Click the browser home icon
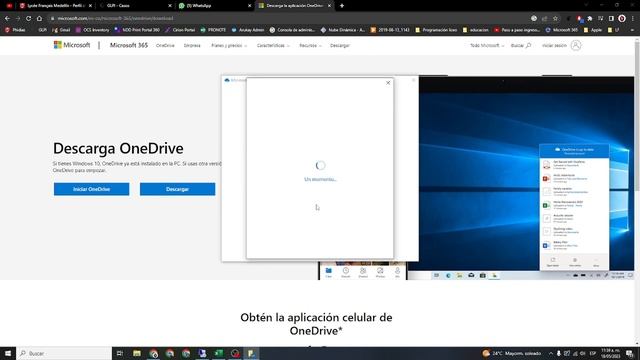 [39, 18]
